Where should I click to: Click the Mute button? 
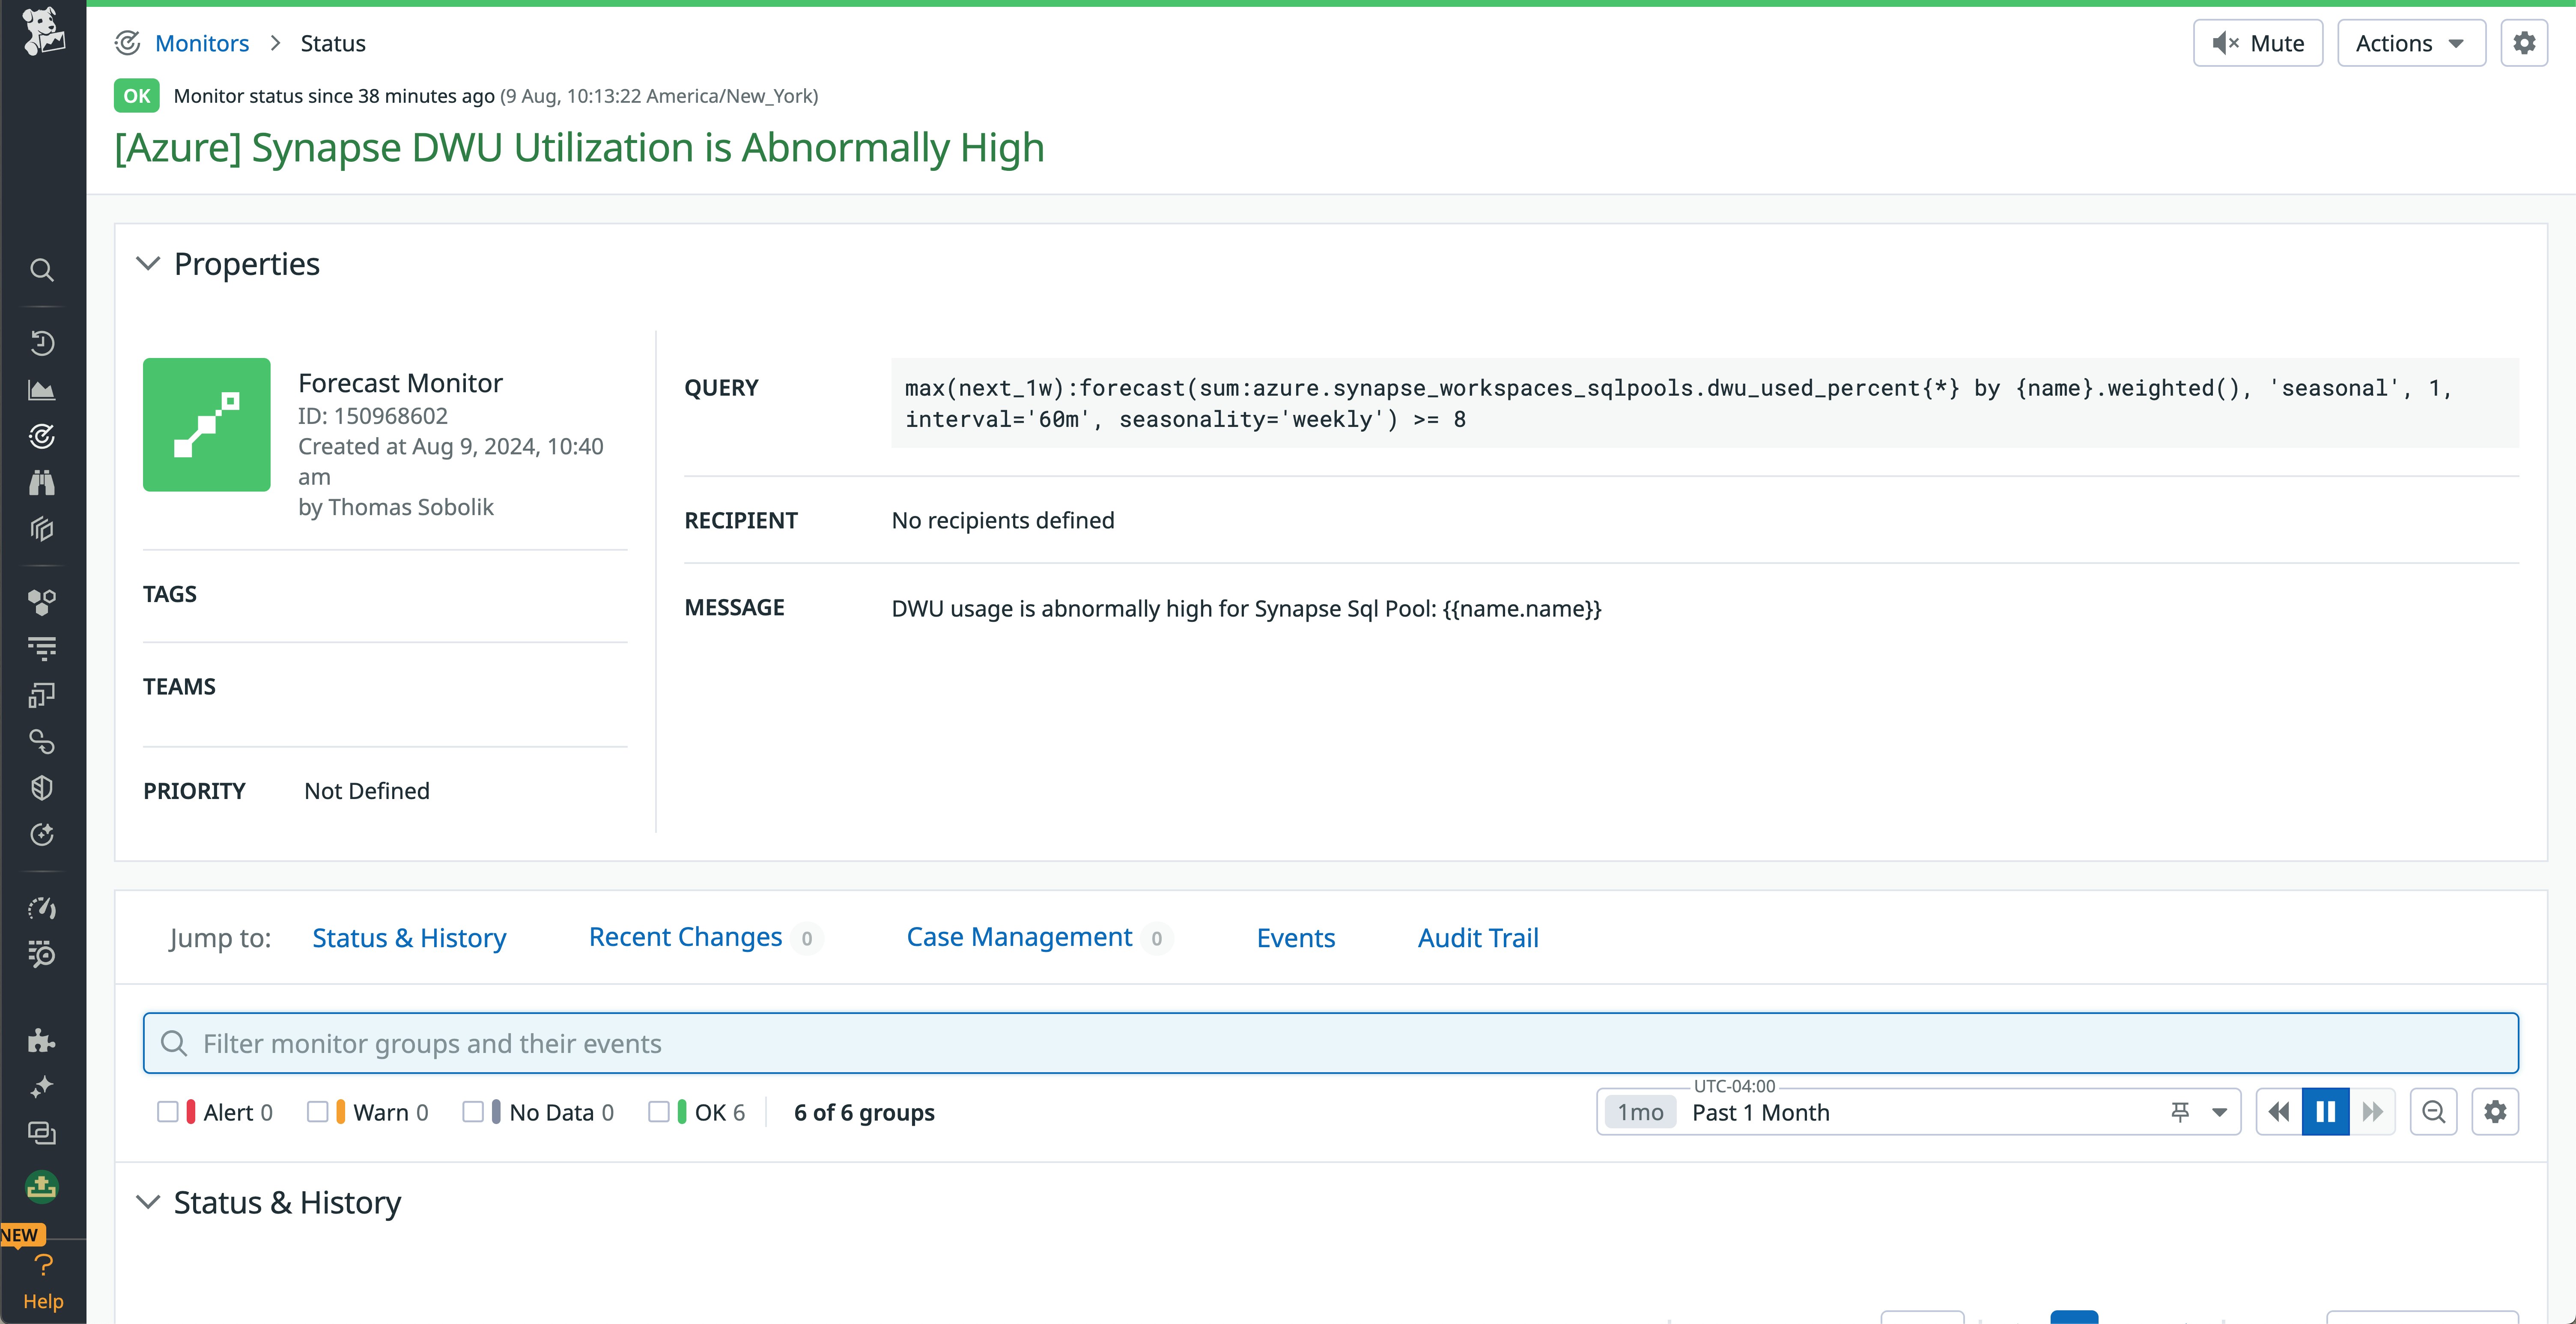2257,43
